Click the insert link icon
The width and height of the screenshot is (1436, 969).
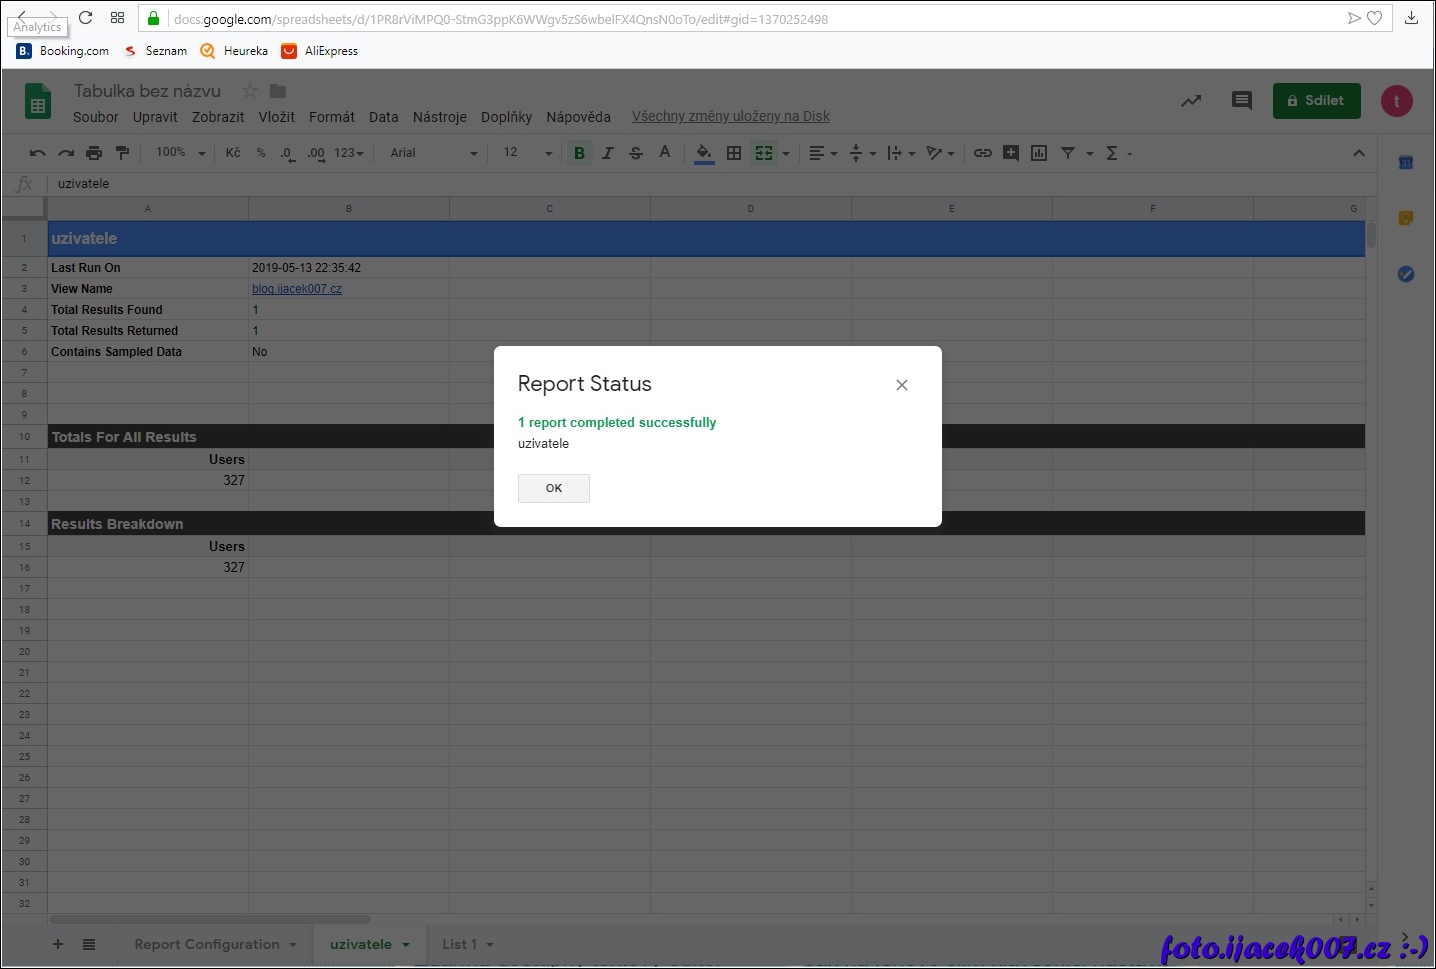coord(983,153)
